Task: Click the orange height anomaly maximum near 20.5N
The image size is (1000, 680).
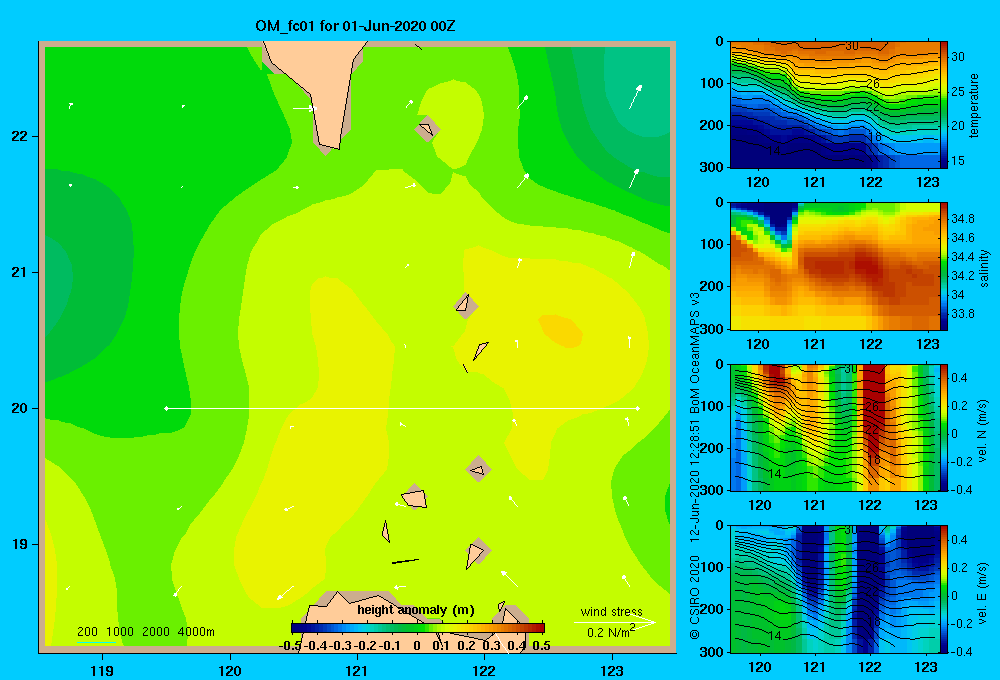Action: tap(561, 330)
